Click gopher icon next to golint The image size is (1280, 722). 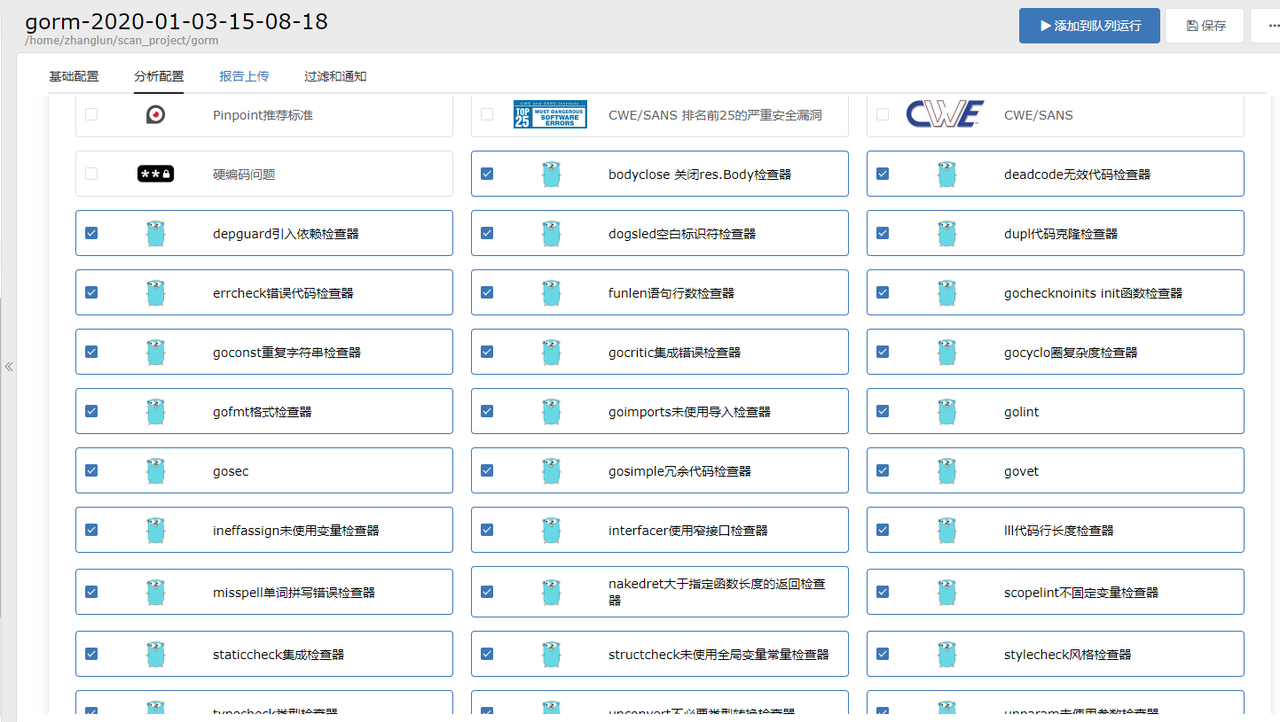(x=947, y=411)
